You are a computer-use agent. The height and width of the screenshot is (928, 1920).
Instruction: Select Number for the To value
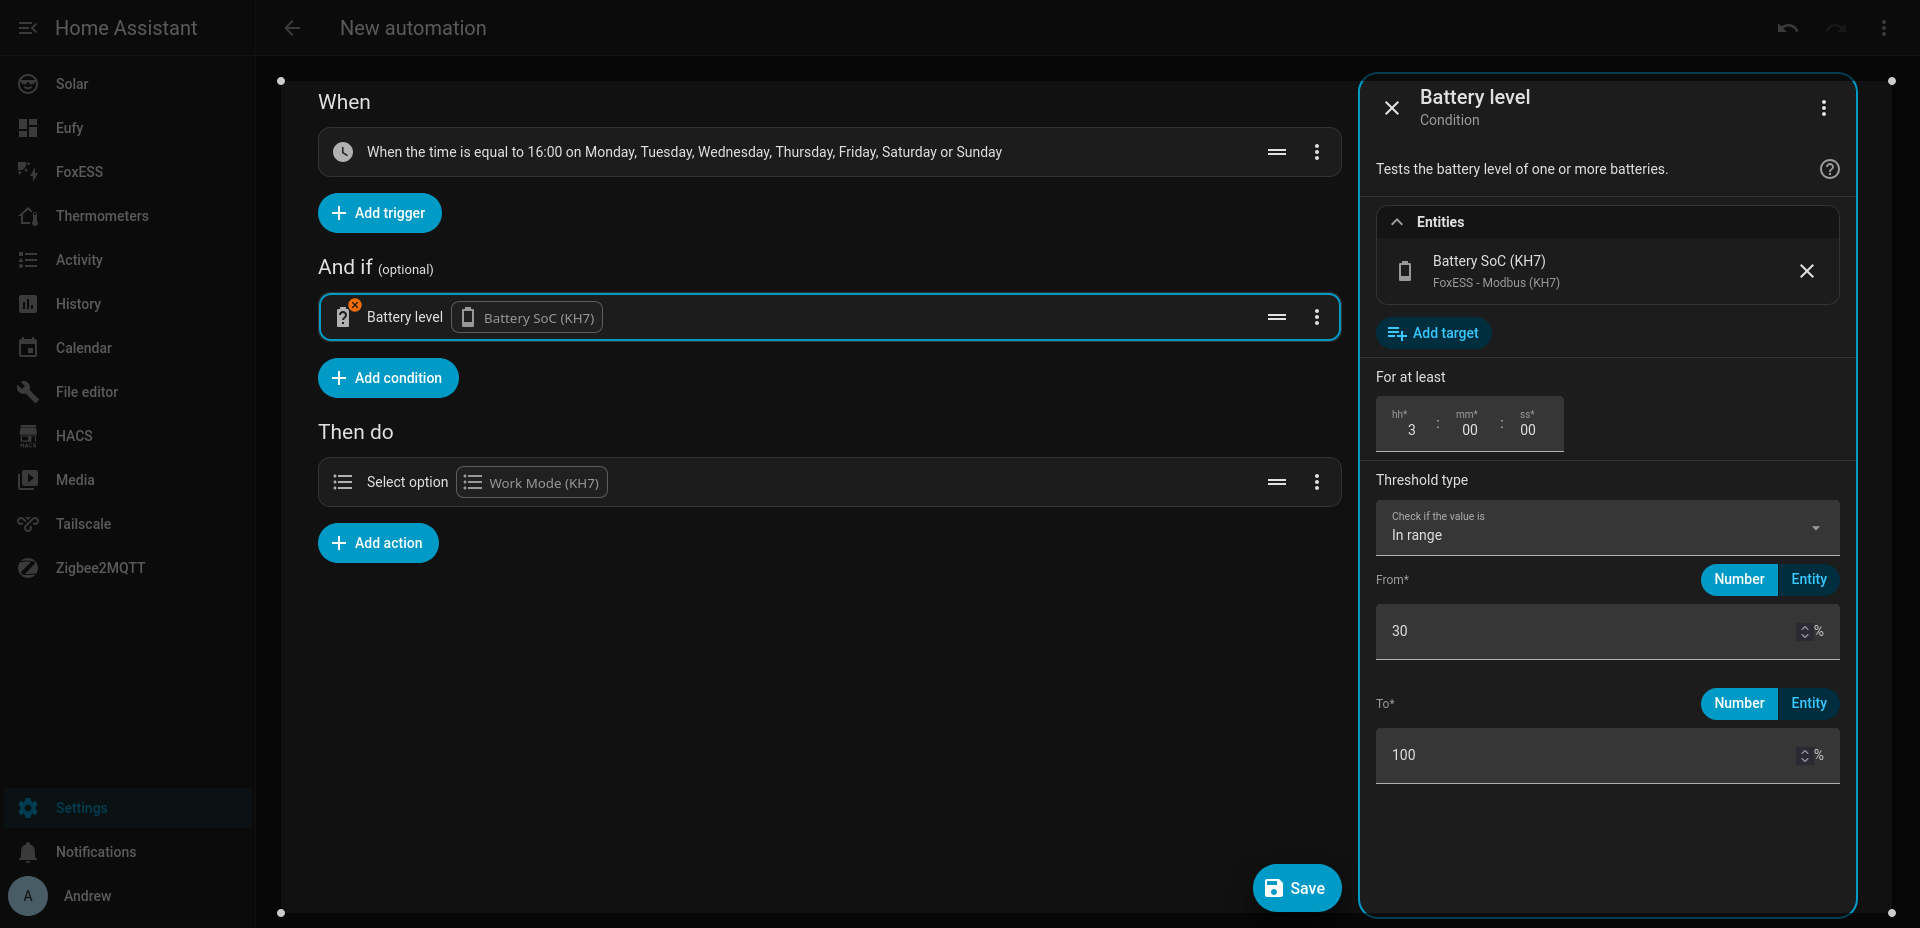pos(1739,703)
